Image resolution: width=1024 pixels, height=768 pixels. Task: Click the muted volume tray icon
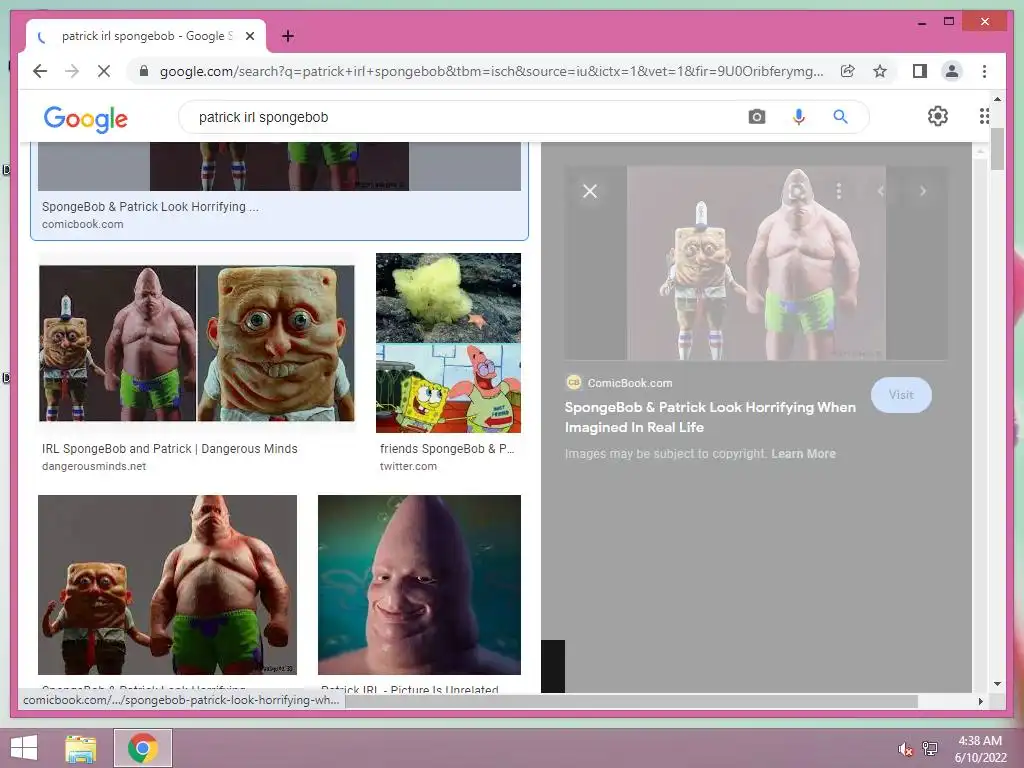pyautogui.click(x=905, y=749)
